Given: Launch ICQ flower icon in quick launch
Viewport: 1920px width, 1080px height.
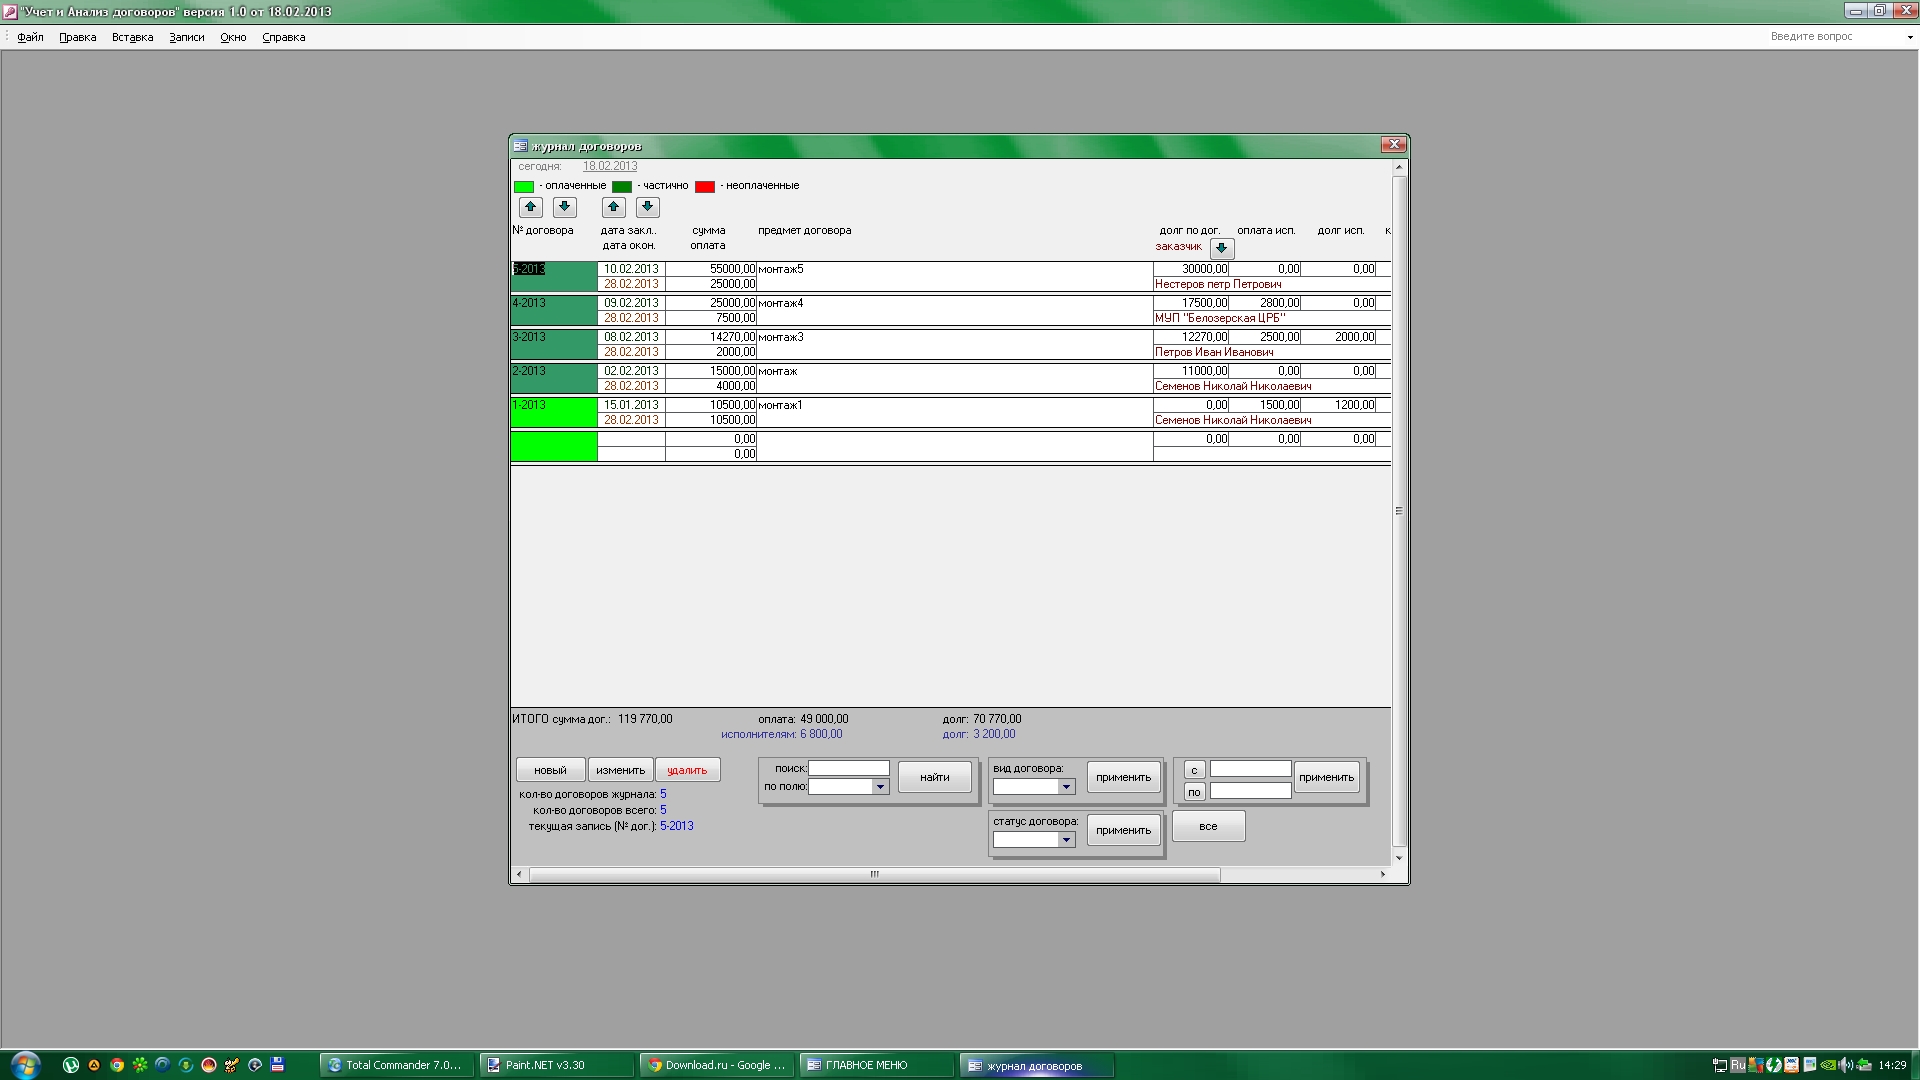Looking at the screenshot, I should (x=140, y=1065).
